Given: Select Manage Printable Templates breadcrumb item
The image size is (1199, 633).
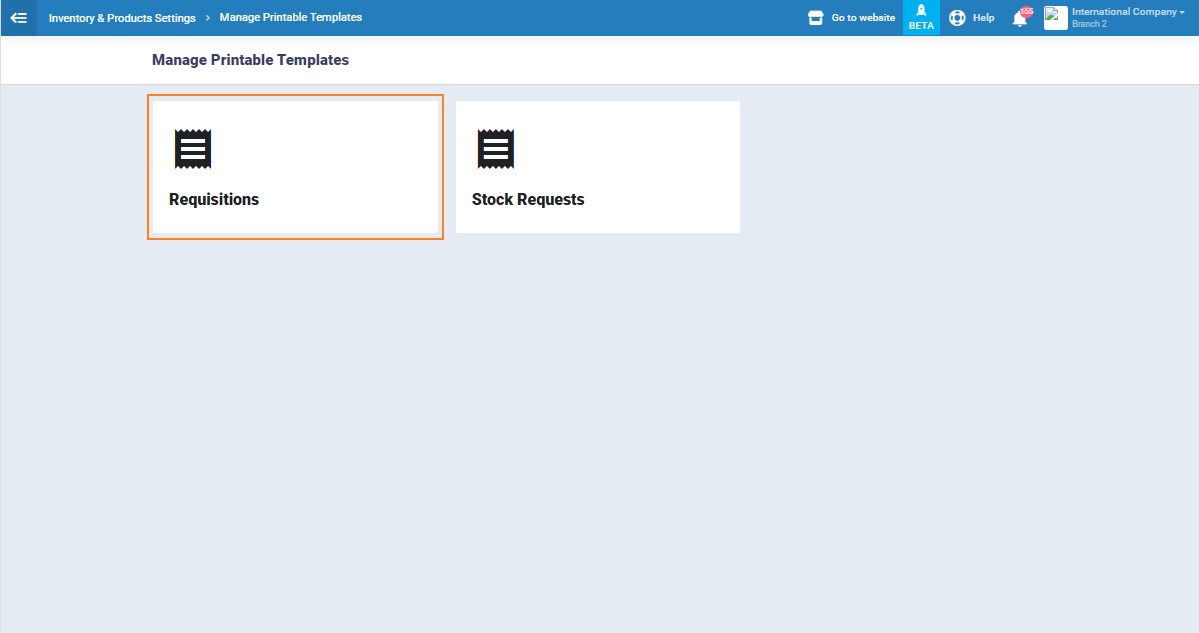Looking at the screenshot, I should pos(290,18).
